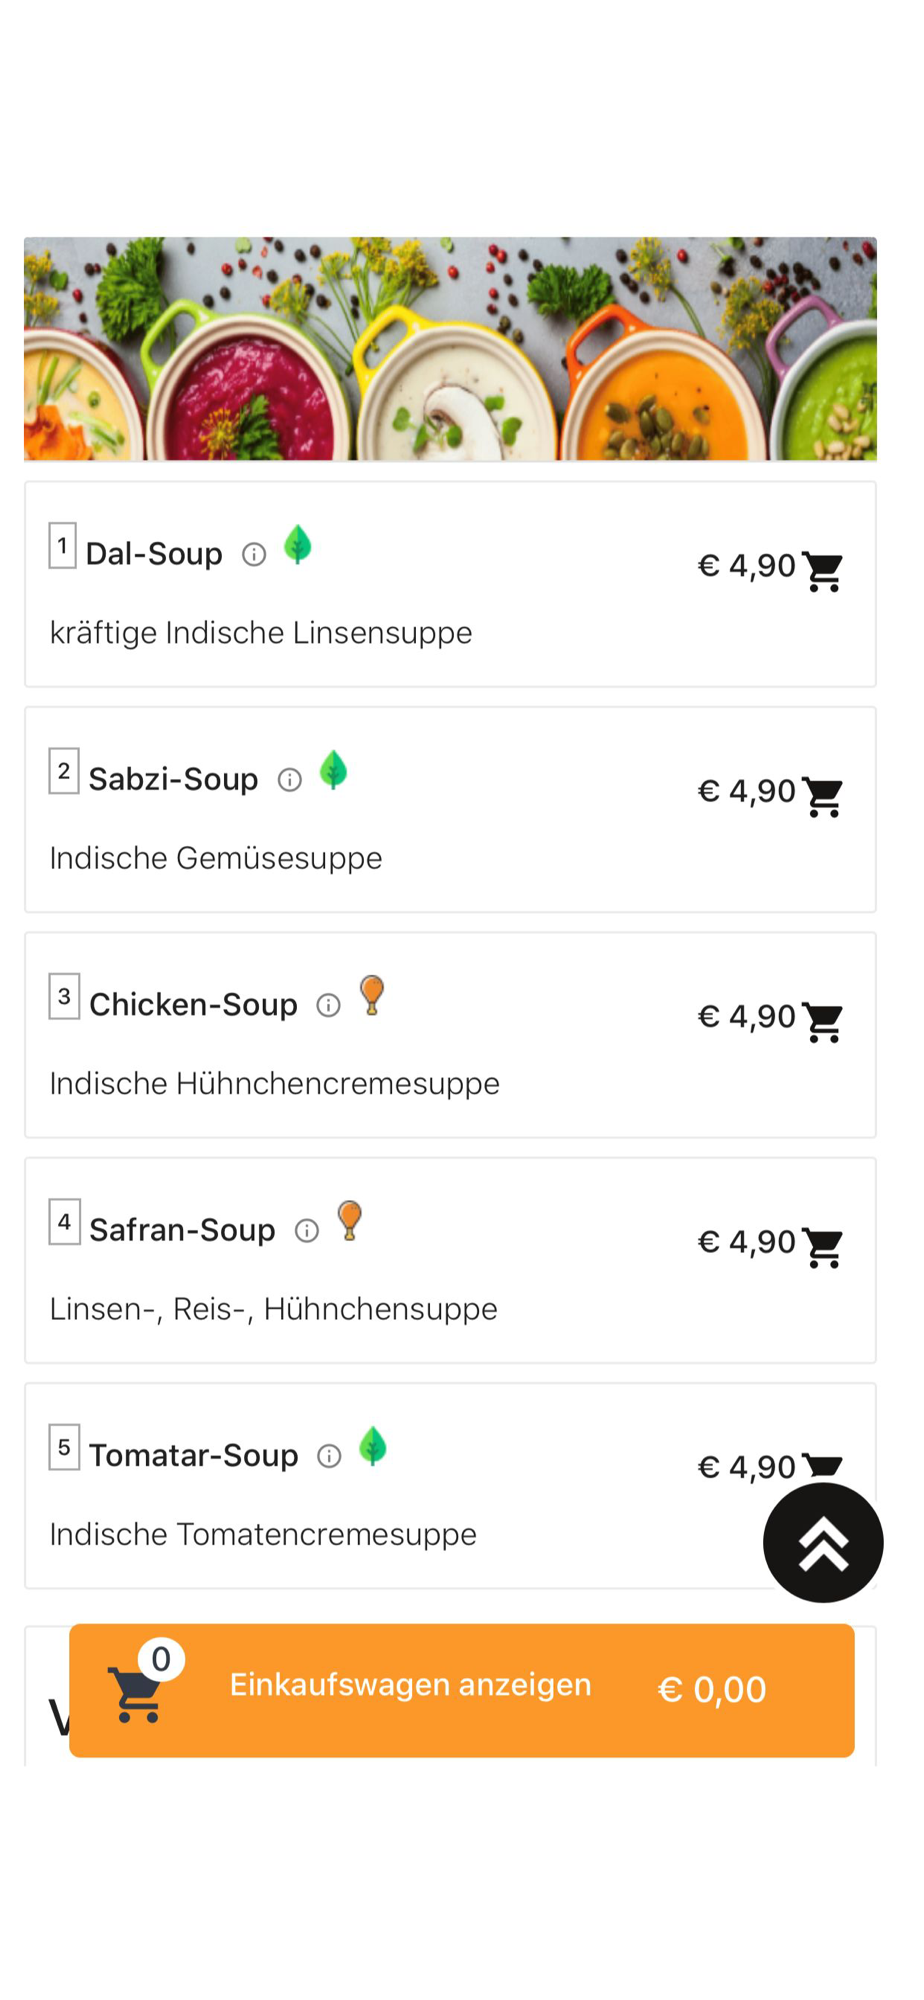Click the soup bowls banner image

tap(450, 349)
